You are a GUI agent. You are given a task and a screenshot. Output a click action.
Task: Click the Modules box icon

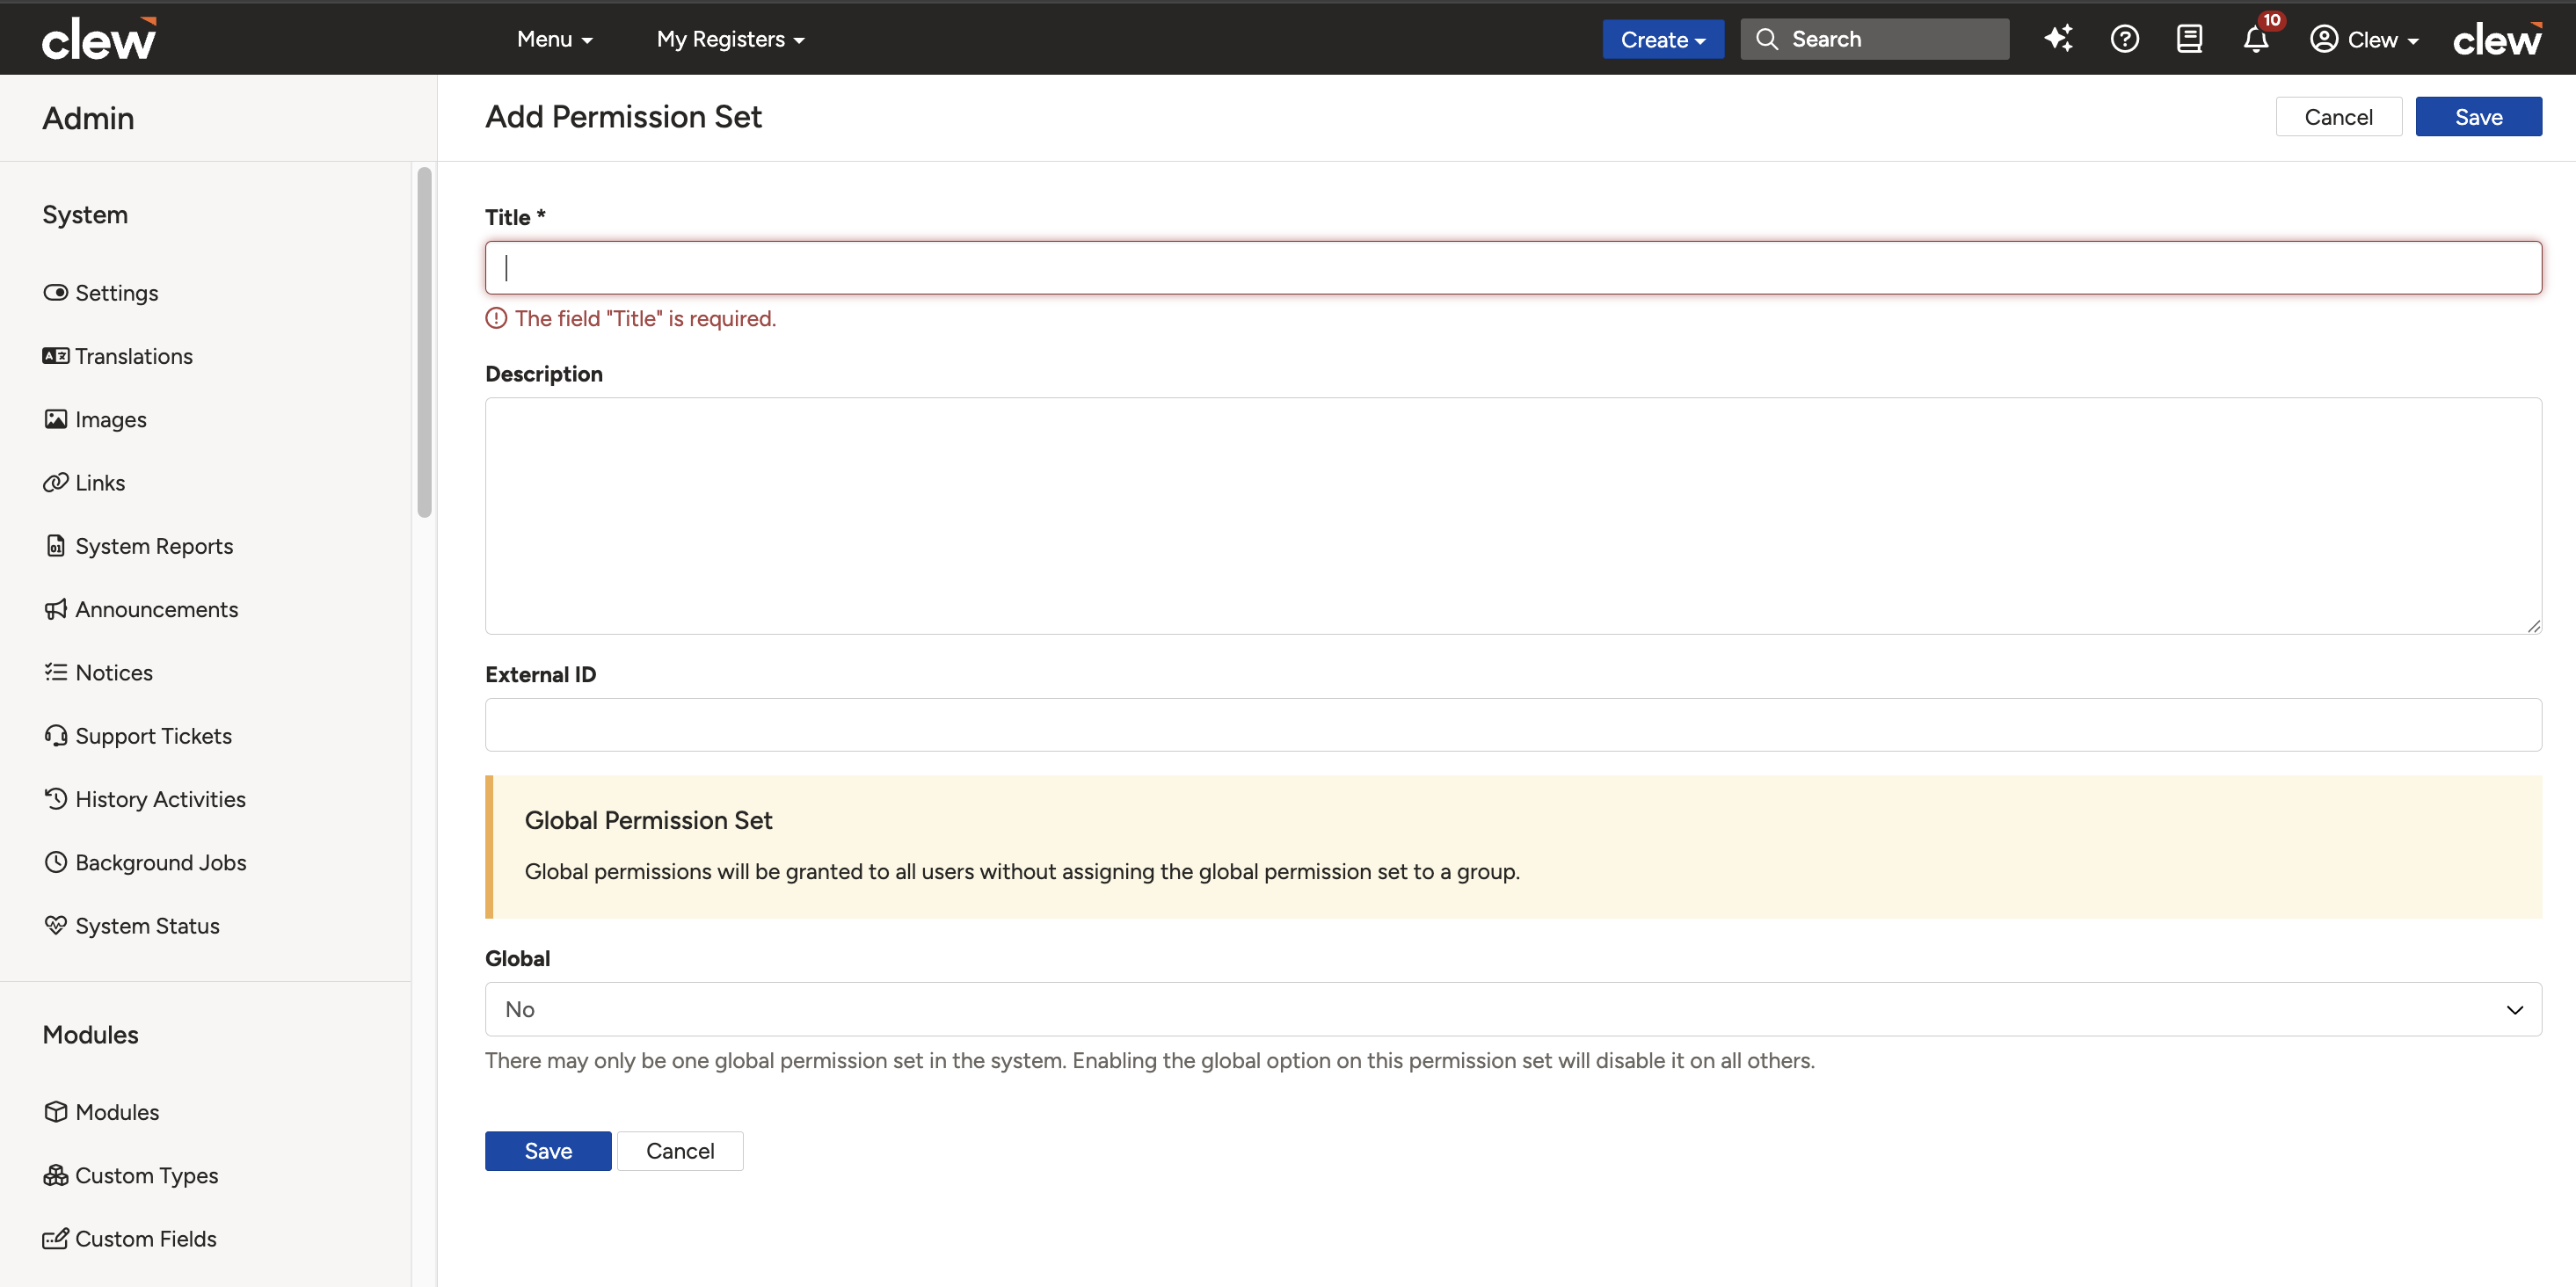(55, 1111)
